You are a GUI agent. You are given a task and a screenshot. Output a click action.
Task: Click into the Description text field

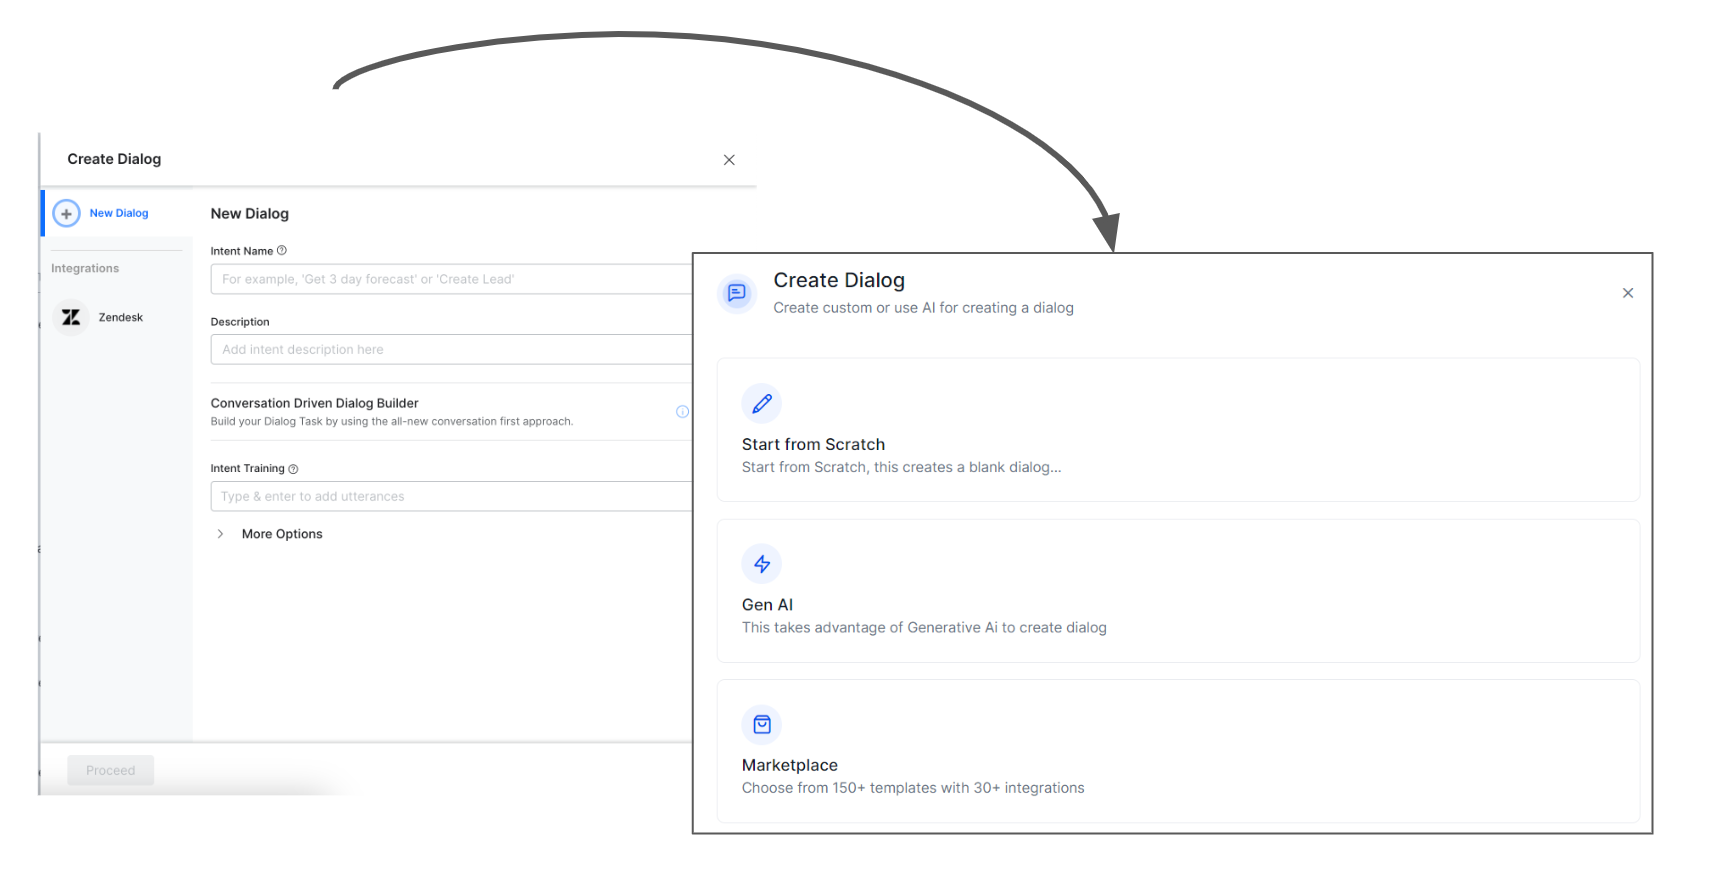click(450, 349)
